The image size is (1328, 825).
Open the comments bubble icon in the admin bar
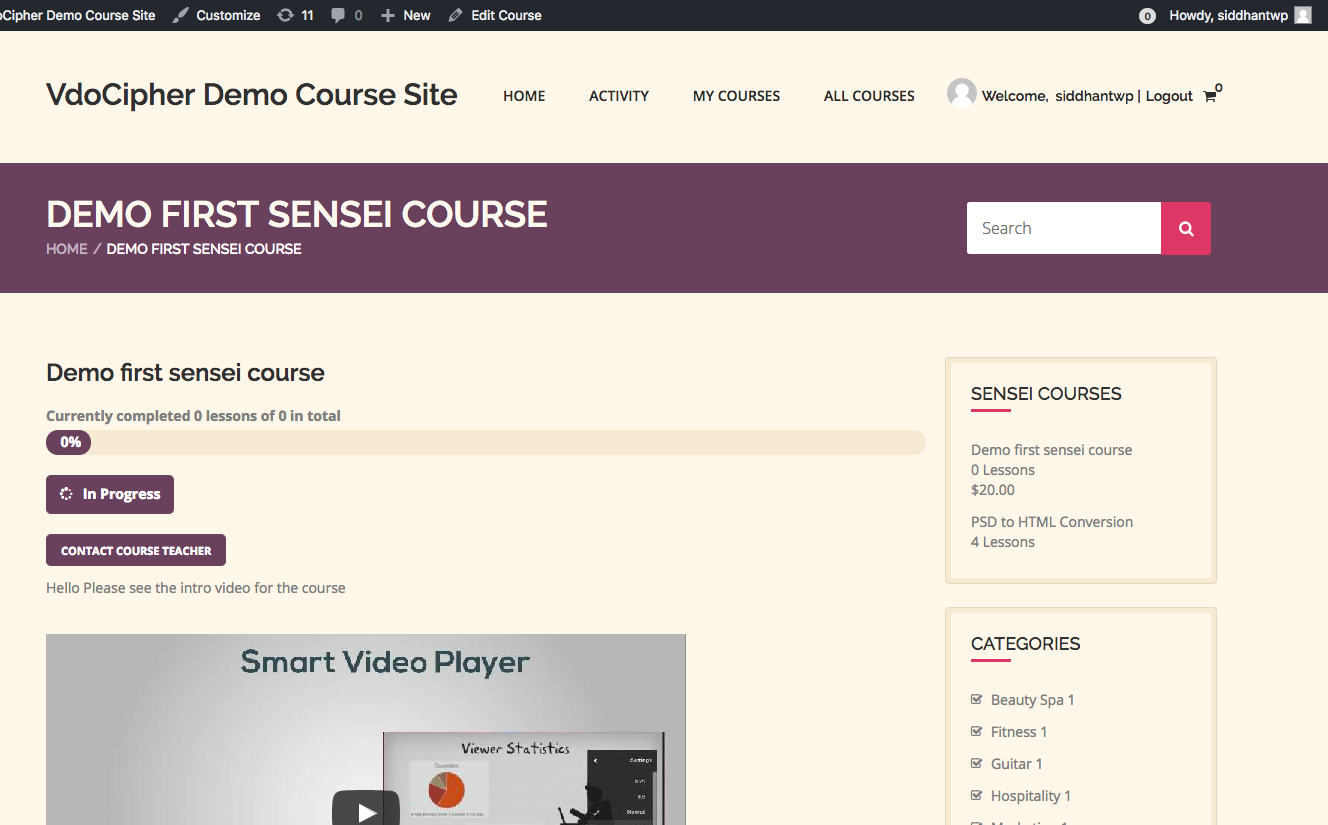pos(339,15)
